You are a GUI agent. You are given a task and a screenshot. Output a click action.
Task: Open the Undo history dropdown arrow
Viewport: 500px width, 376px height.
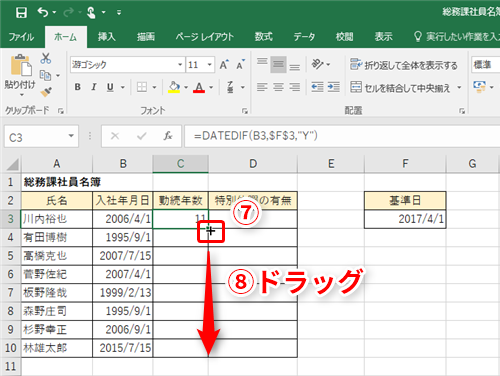tap(54, 13)
